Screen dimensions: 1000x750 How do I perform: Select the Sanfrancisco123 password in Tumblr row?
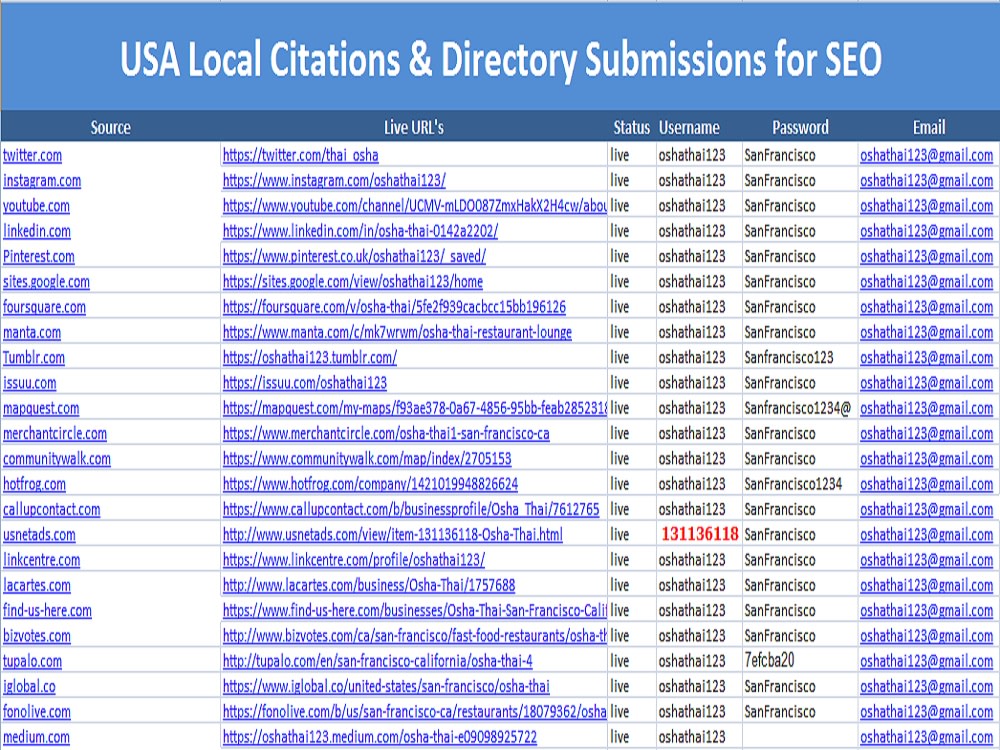(789, 358)
